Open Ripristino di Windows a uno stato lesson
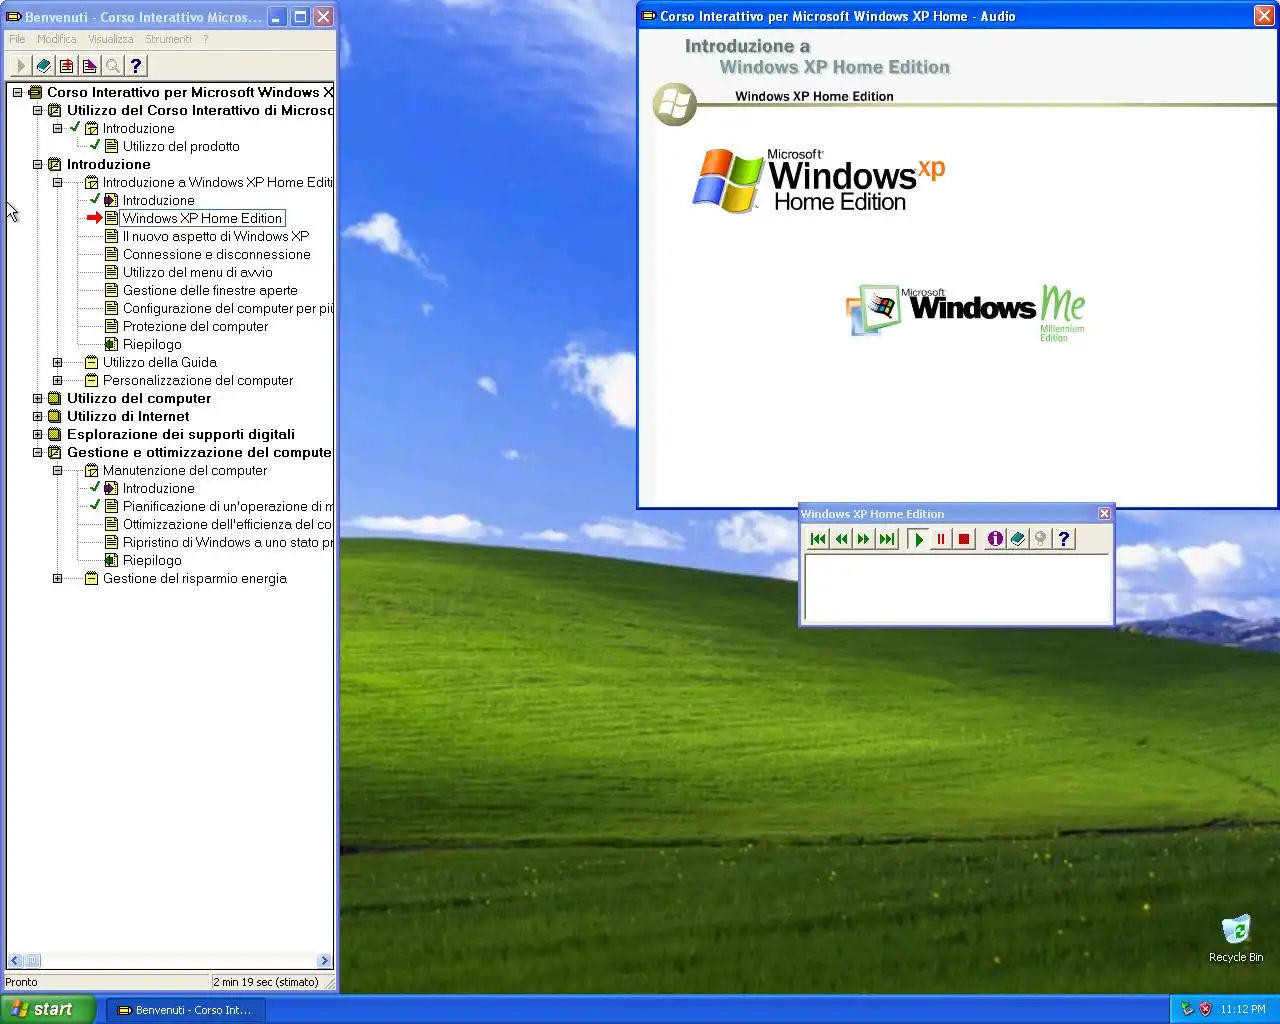The height and width of the screenshot is (1024, 1280). (x=227, y=542)
